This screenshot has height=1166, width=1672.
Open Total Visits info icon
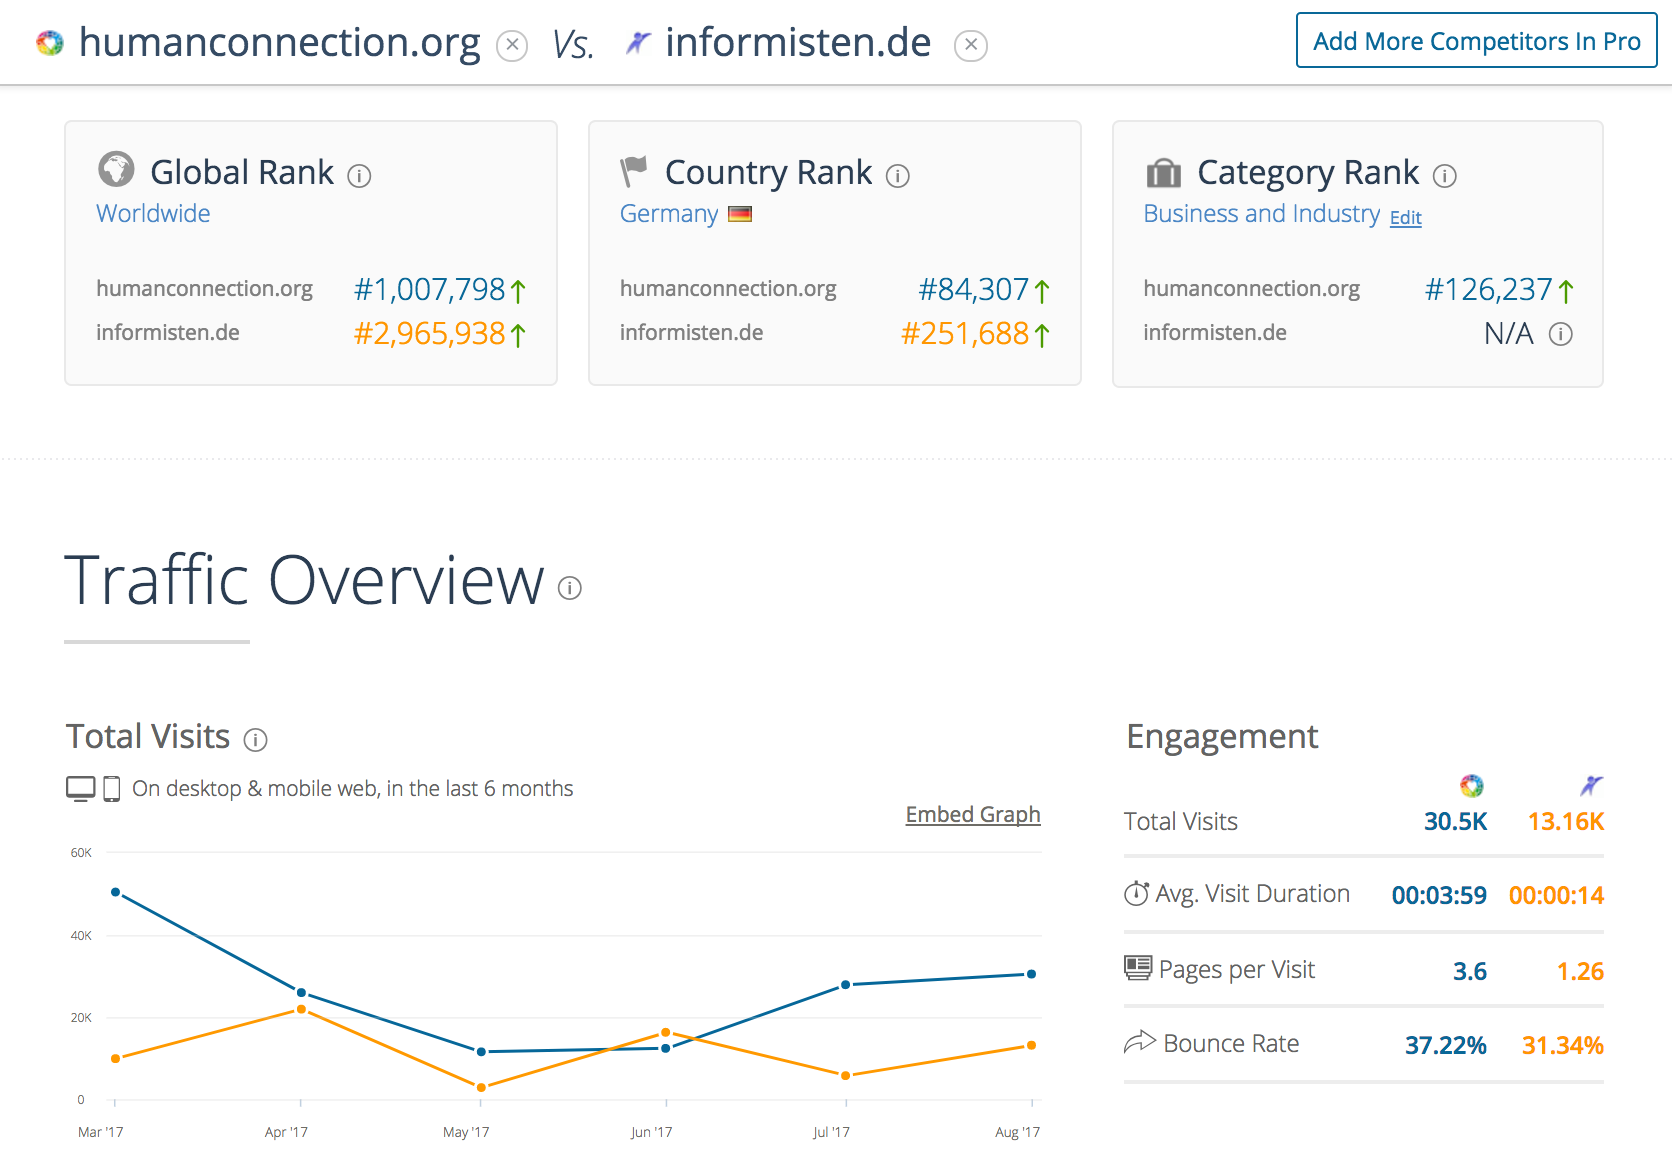(x=256, y=740)
